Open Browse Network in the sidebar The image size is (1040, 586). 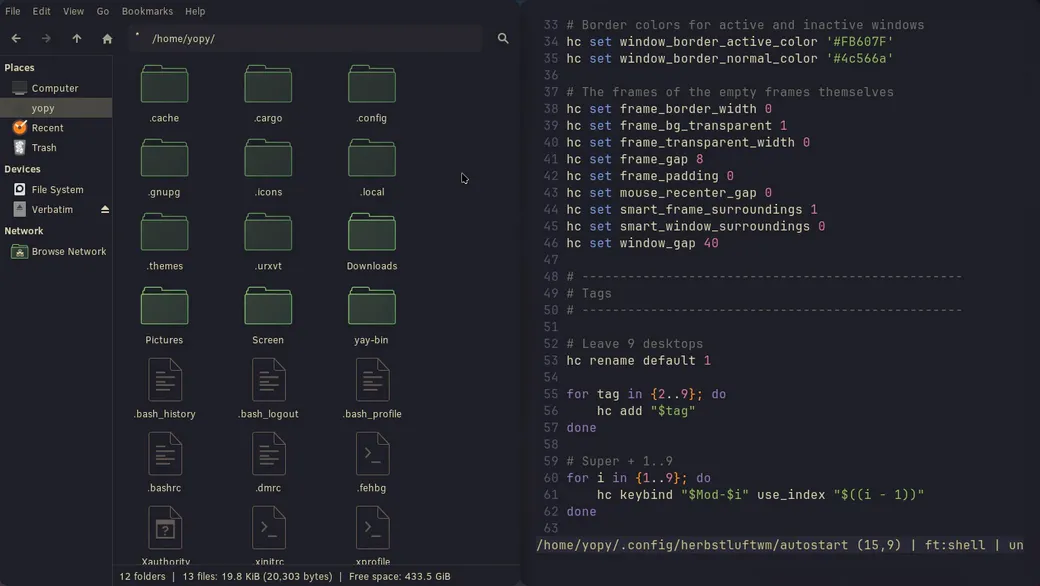[56, 252]
